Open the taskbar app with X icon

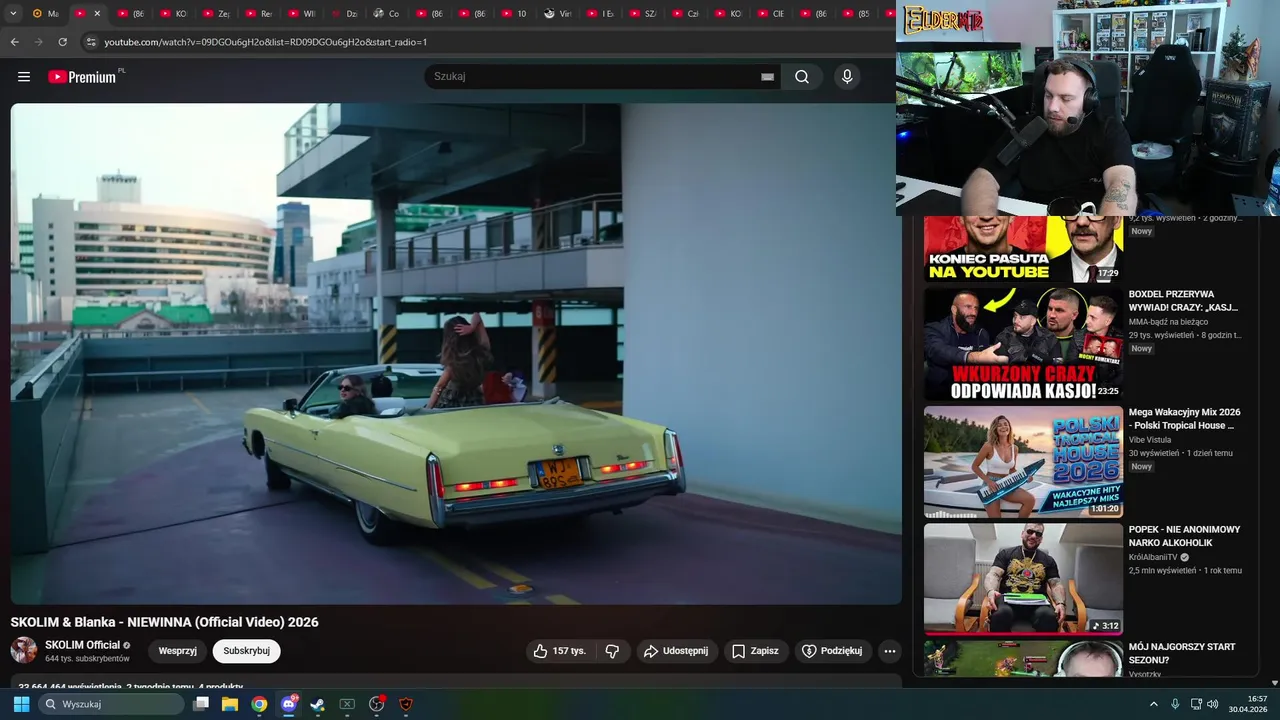pos(347,704)
